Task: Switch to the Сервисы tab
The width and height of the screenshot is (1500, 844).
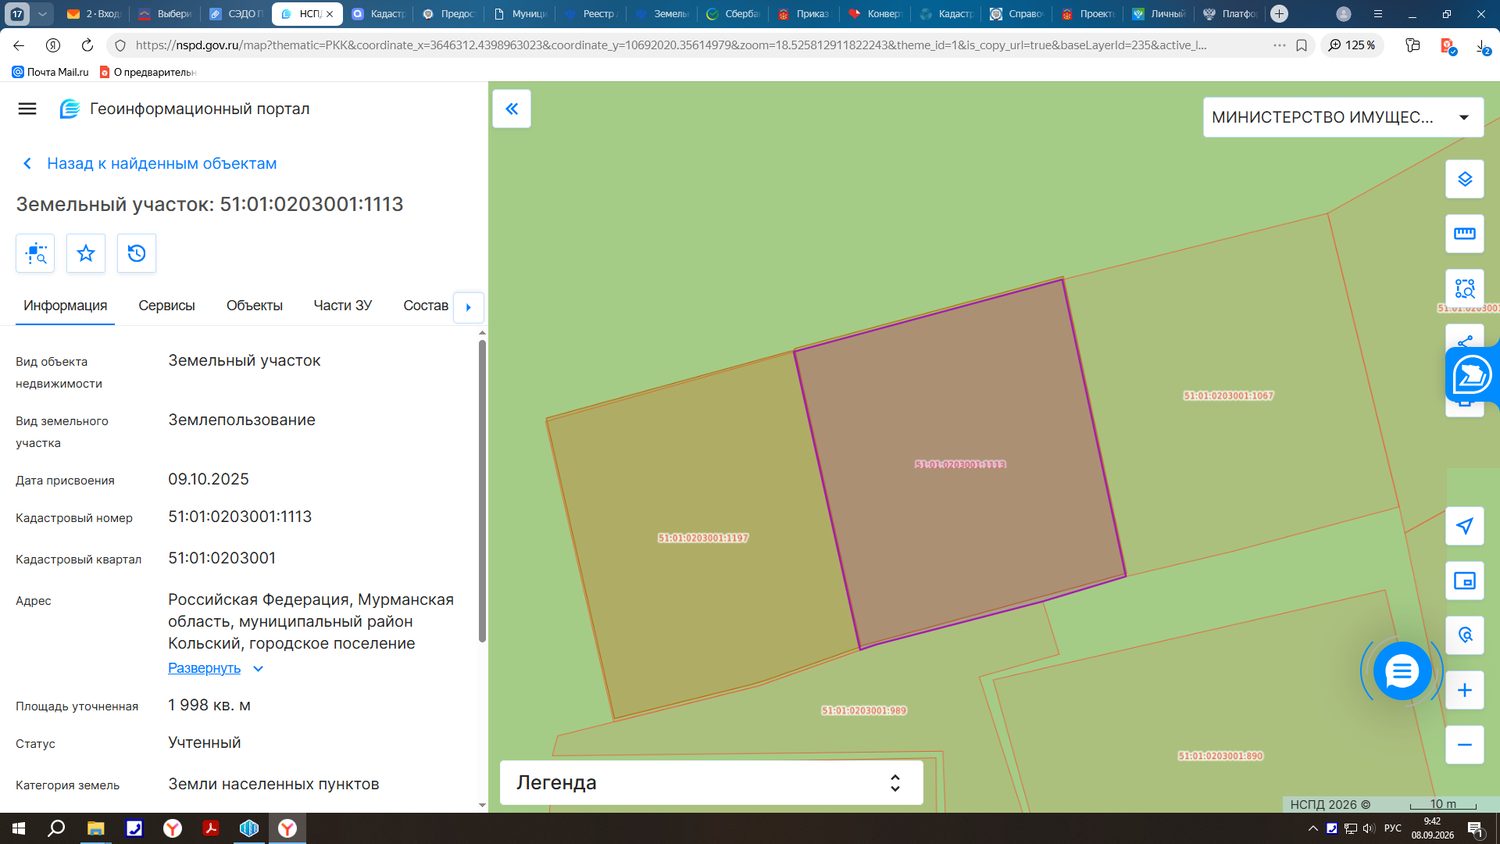Action: (x=167, y=306)
